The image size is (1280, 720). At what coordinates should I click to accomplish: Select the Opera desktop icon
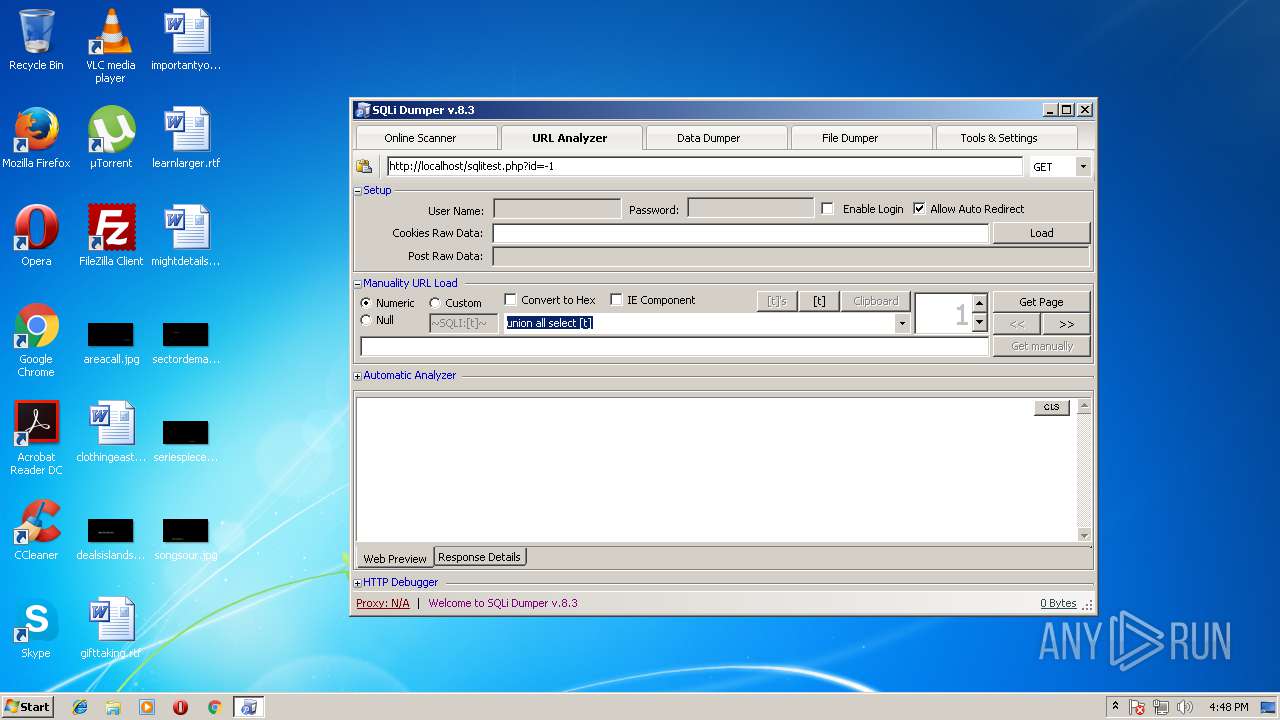36,236
